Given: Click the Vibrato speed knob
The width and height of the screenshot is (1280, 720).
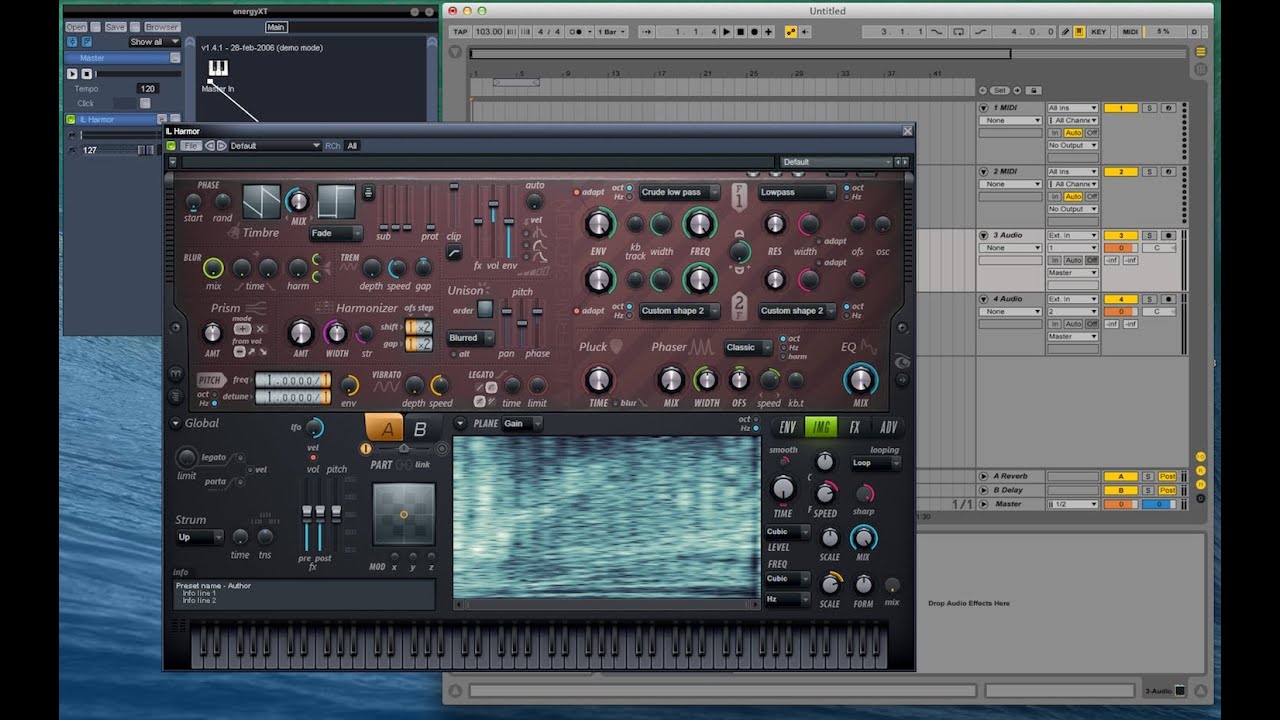Looking at the screenshot, I should coord(440,385).
